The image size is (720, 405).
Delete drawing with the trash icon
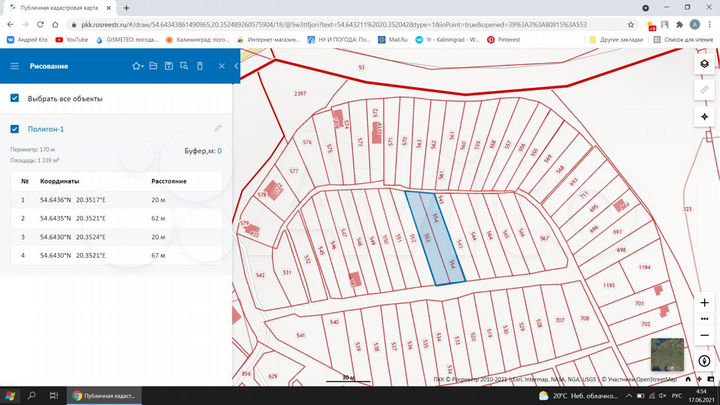point(202,66)
